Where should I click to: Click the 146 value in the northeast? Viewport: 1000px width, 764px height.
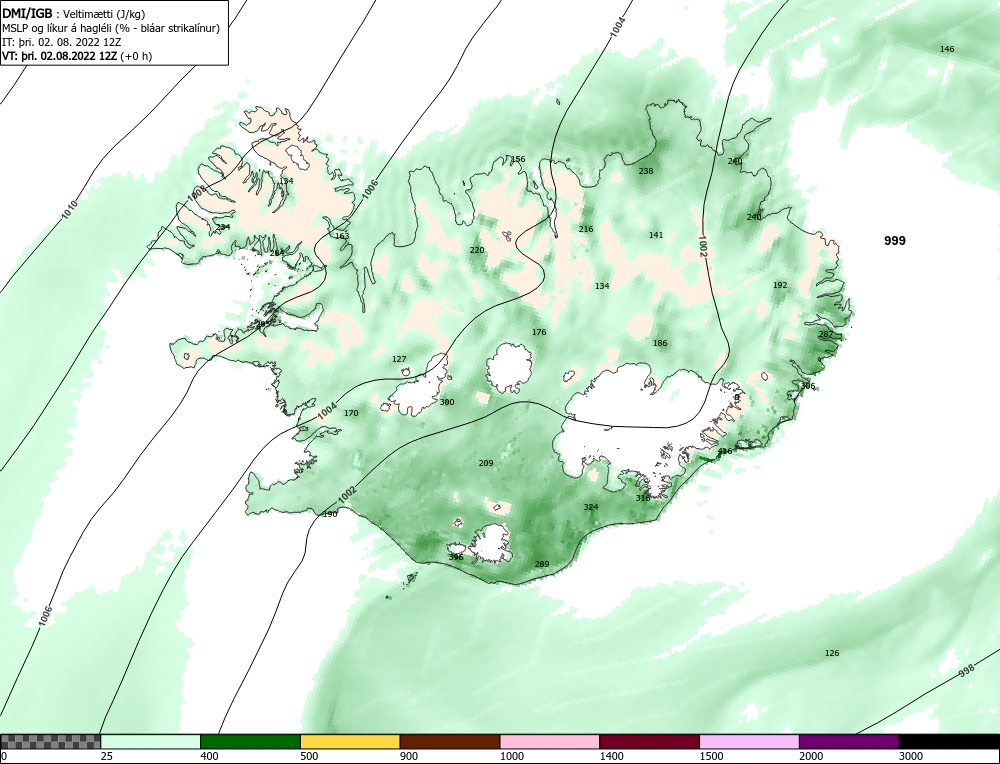pyautogui.click(x=947, y=49)
